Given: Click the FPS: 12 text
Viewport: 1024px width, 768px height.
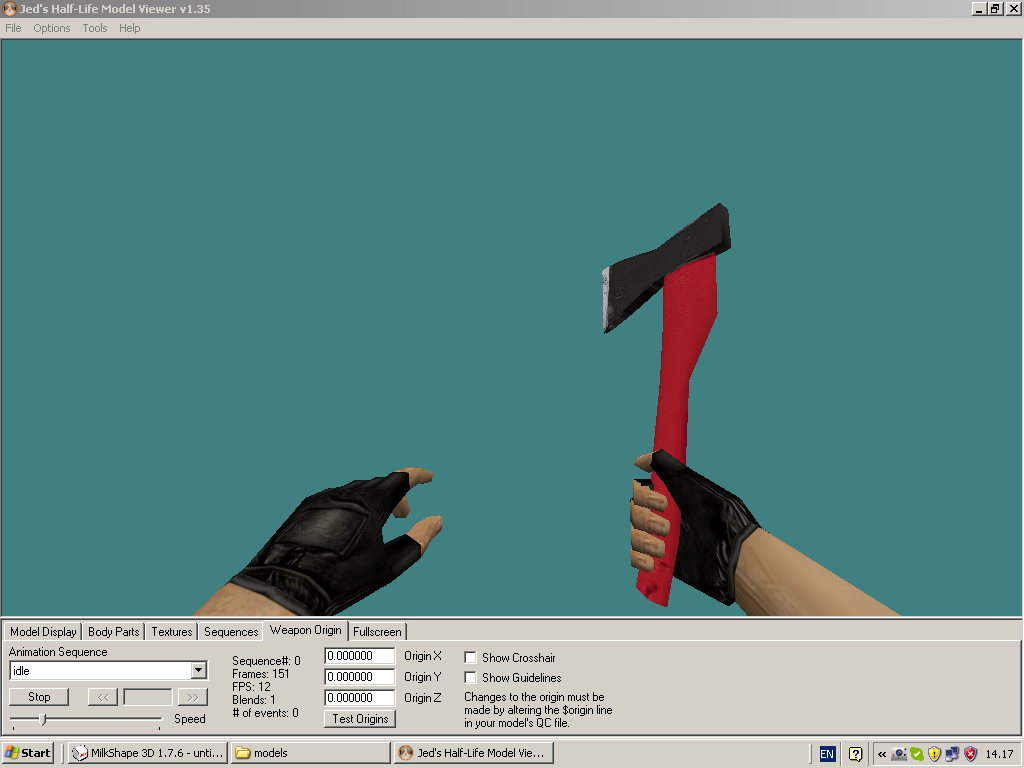Looking at the screenshot, I should pos(251,686).
